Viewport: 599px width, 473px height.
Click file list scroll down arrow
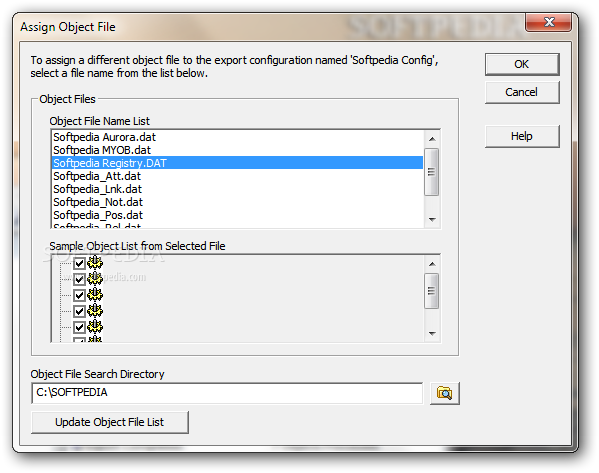(x=432, y=220)
